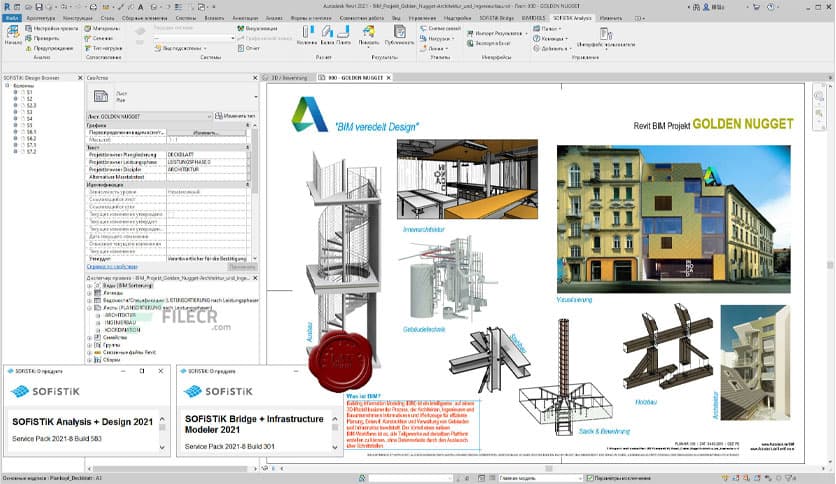Viewport: 836px width, 484px height.
Task: Close the Свойства properties panel
Action: 255,78
